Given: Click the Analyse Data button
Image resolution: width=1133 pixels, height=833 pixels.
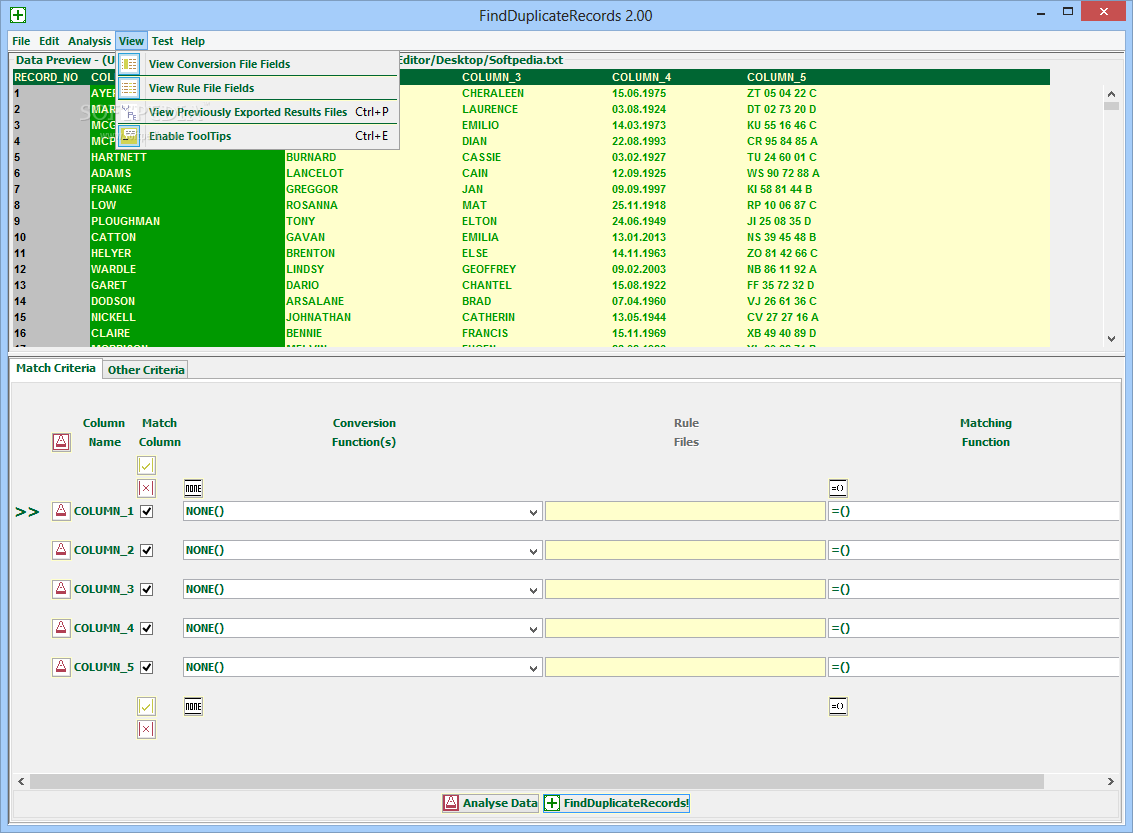Looking at the screenshot, I should 491,803.
